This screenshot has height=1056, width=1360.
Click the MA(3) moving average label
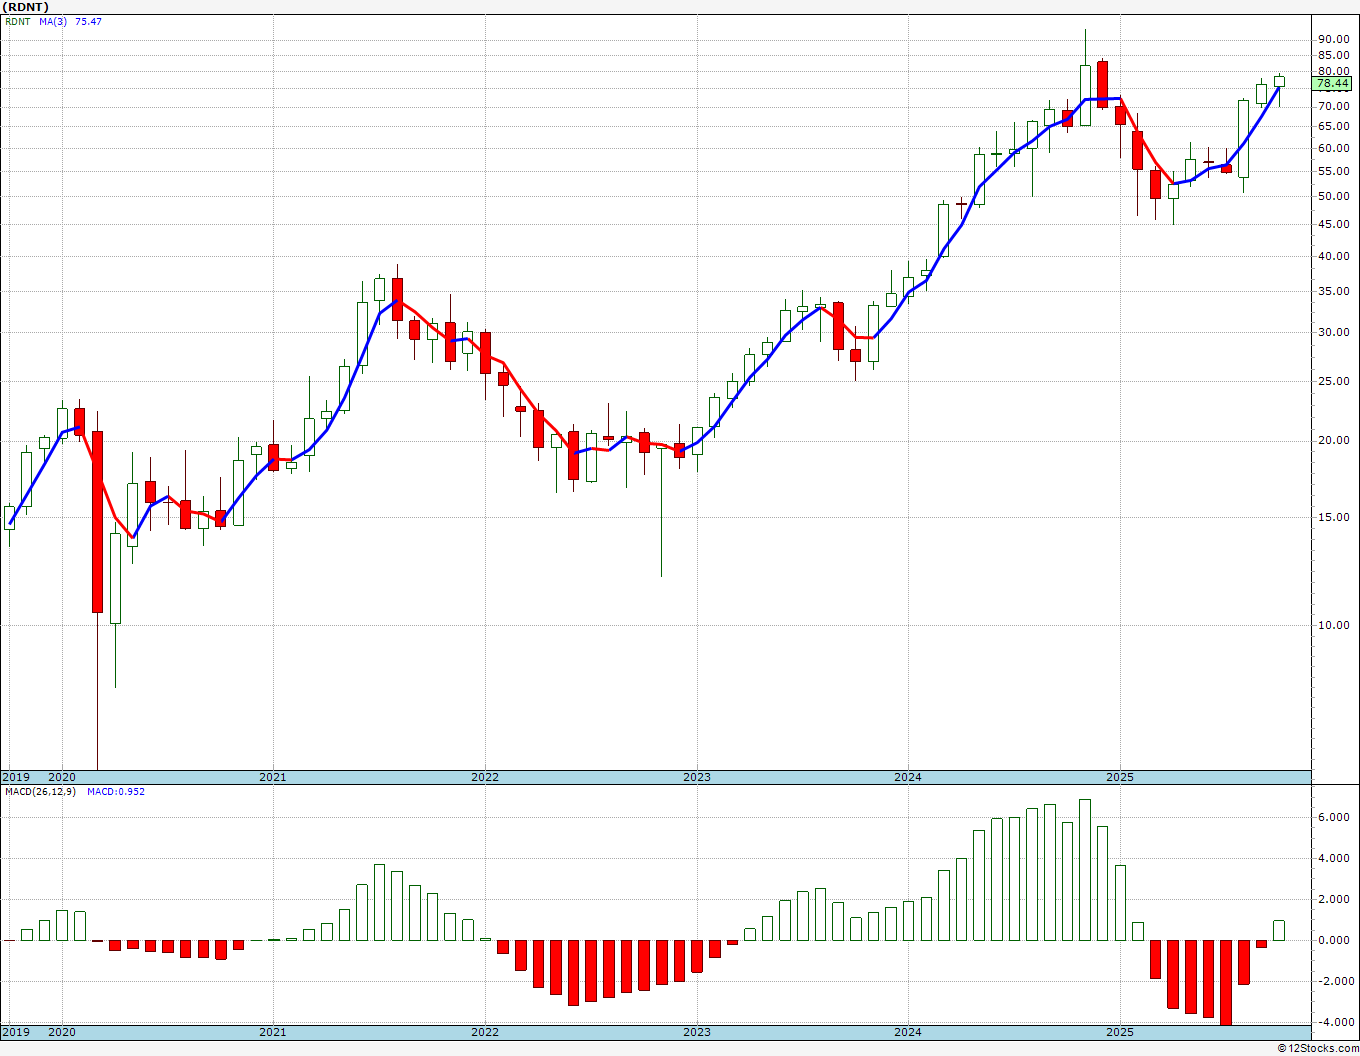[x=54, y=21]
